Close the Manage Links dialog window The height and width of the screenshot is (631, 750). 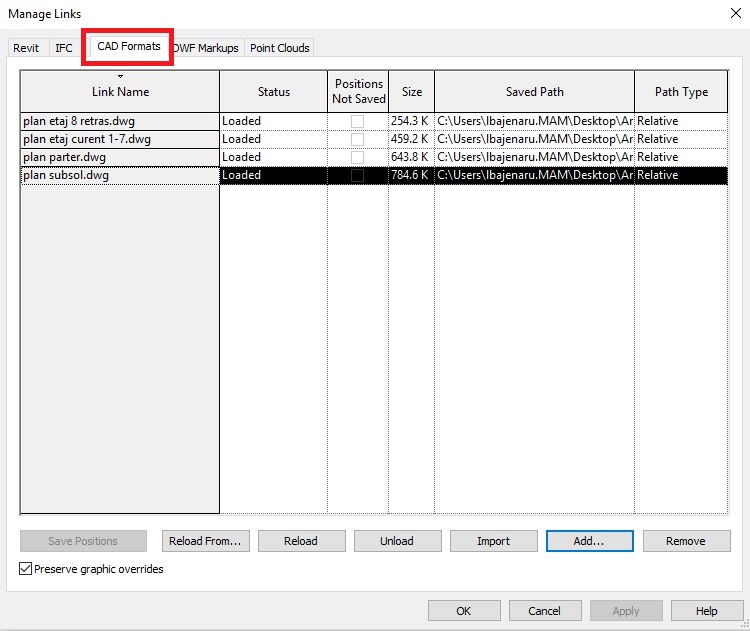point(736,13)
